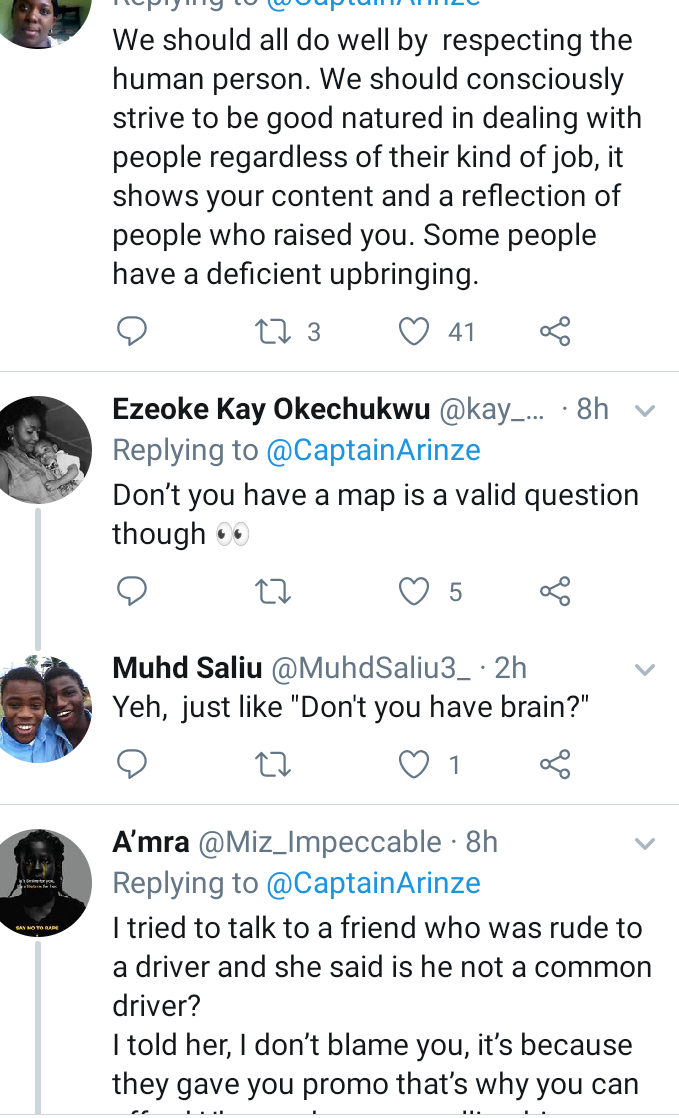Open options chevron on Ezeoke's tweet
Screen dimensions: 679x1118
645,411
